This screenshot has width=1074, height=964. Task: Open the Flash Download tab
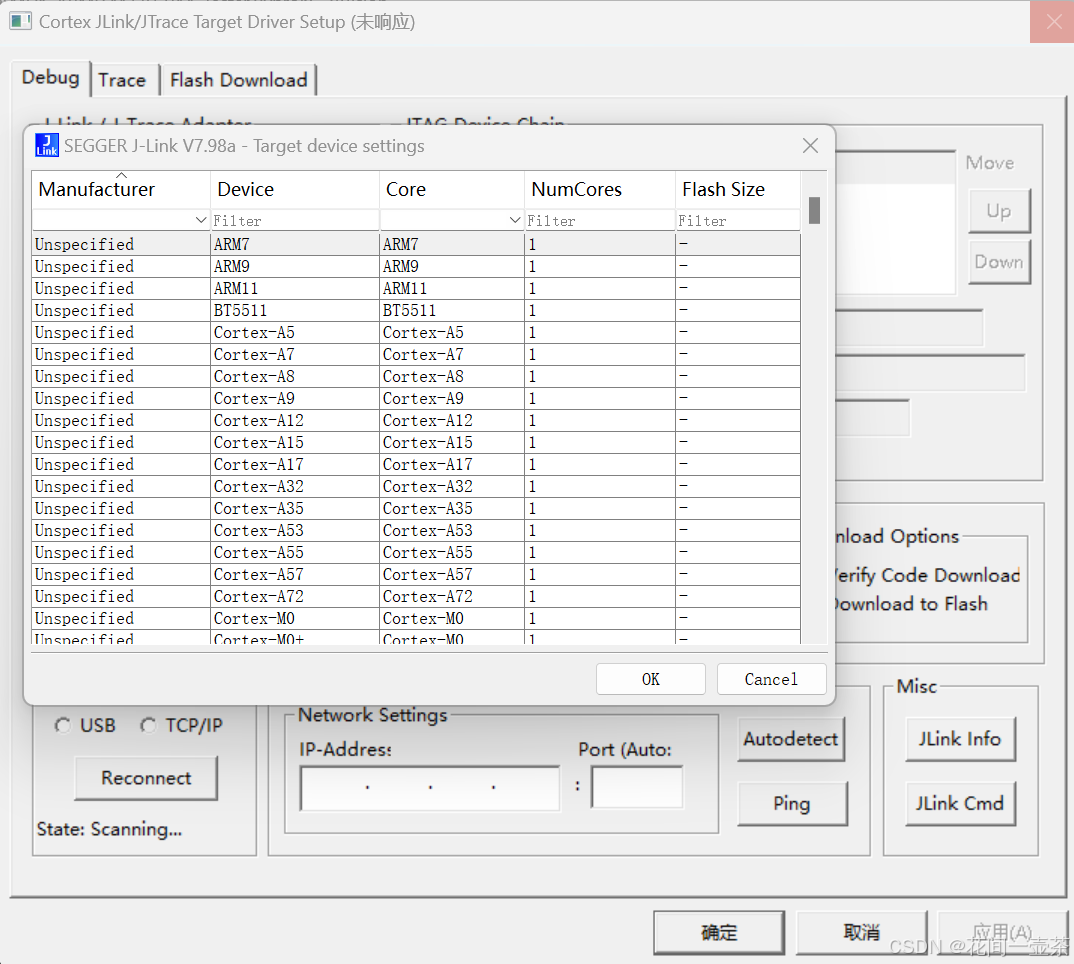click(x=238, y=80)
